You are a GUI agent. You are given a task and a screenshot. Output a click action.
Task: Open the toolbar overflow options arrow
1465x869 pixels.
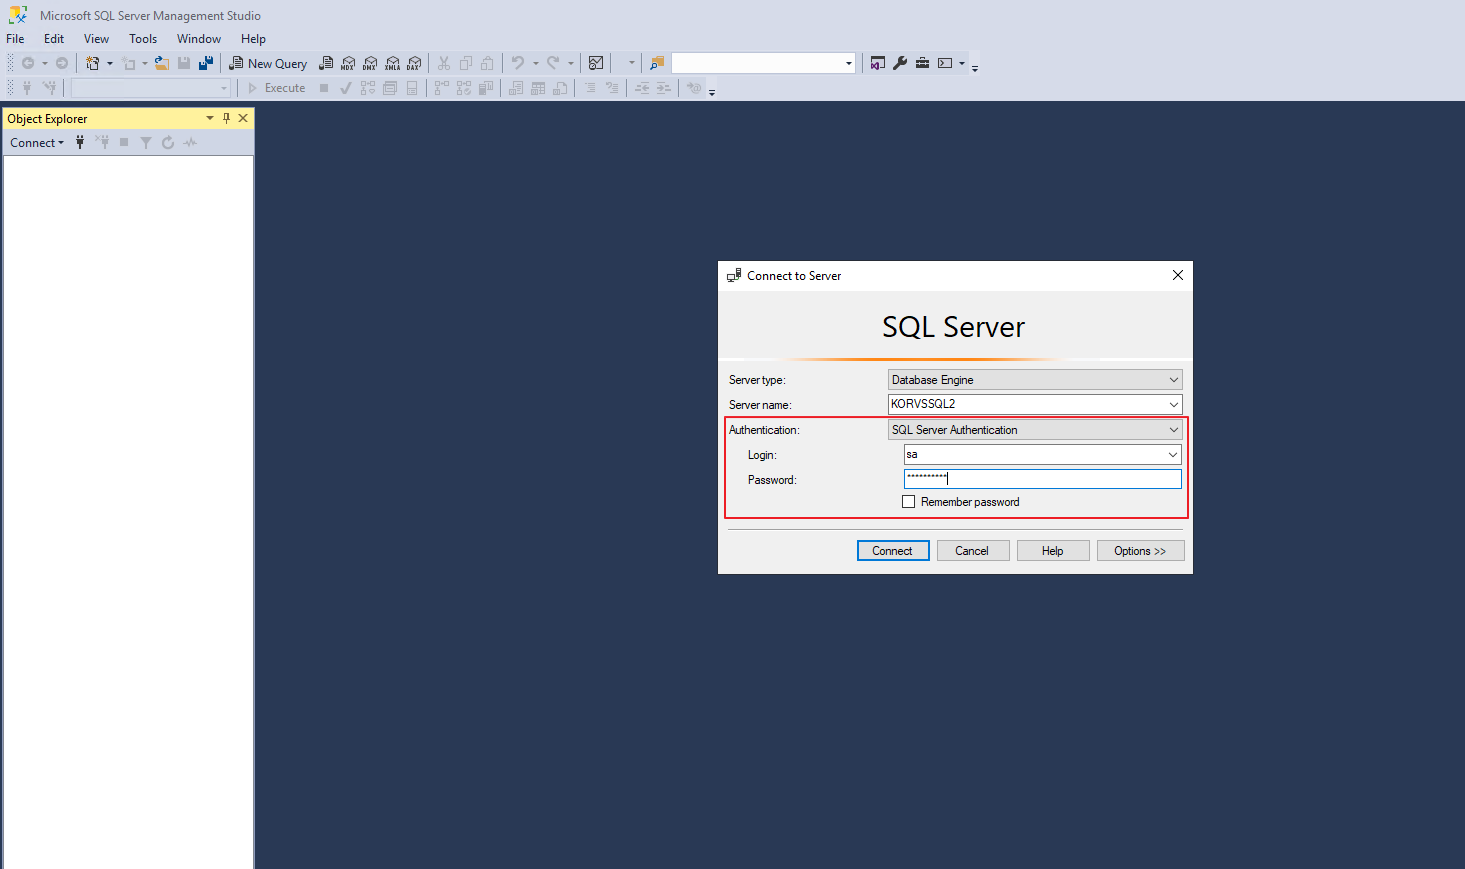(975, 68)
